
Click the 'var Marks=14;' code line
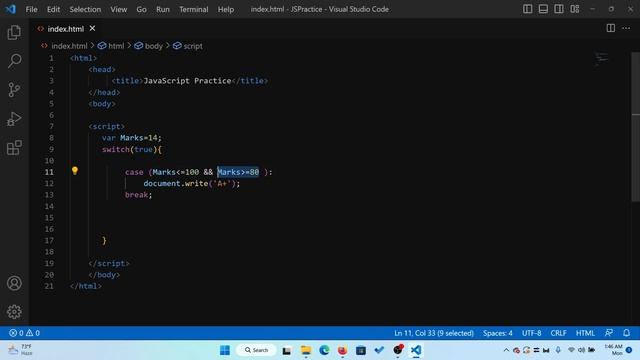(x=131, y=138)
